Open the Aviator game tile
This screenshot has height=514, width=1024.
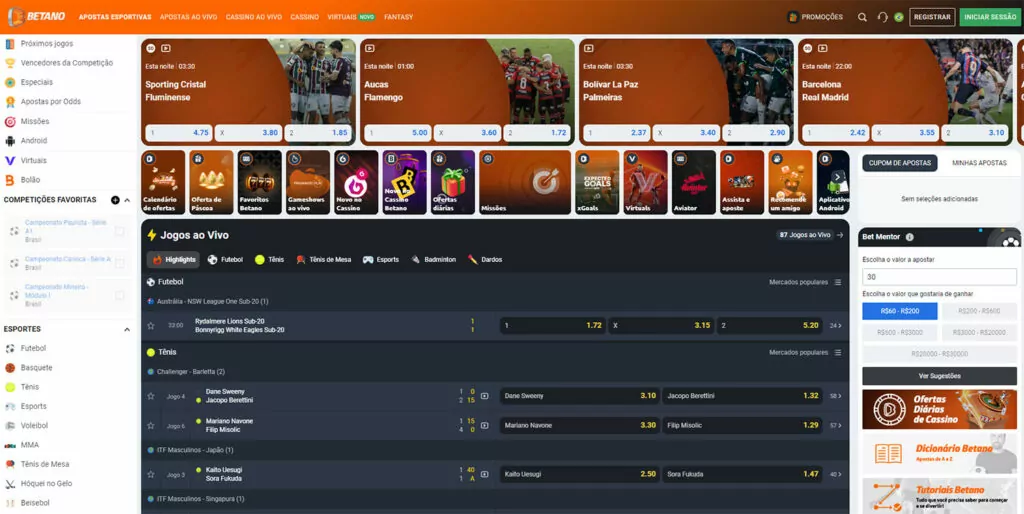pyautogui.click(x=693, y=182)
